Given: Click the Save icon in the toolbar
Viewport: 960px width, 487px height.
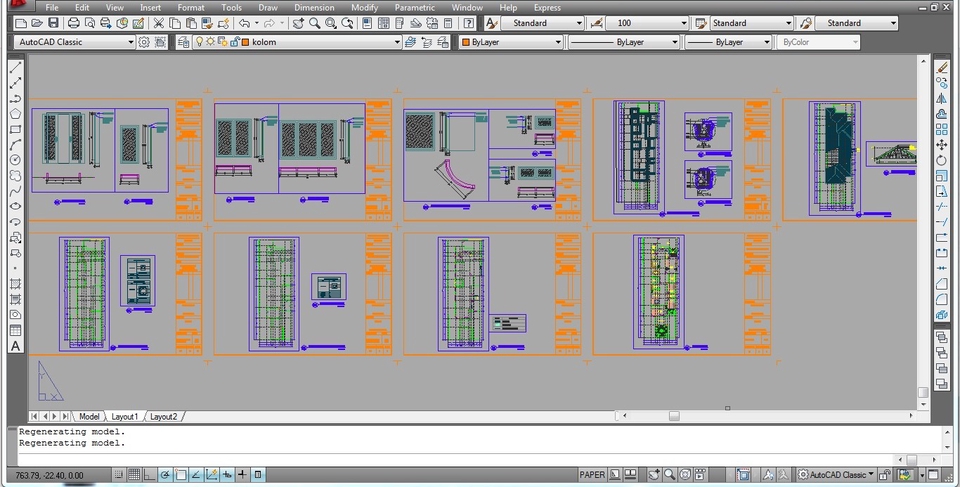Looking at the screenshot, I should click(x=53, y=23).
